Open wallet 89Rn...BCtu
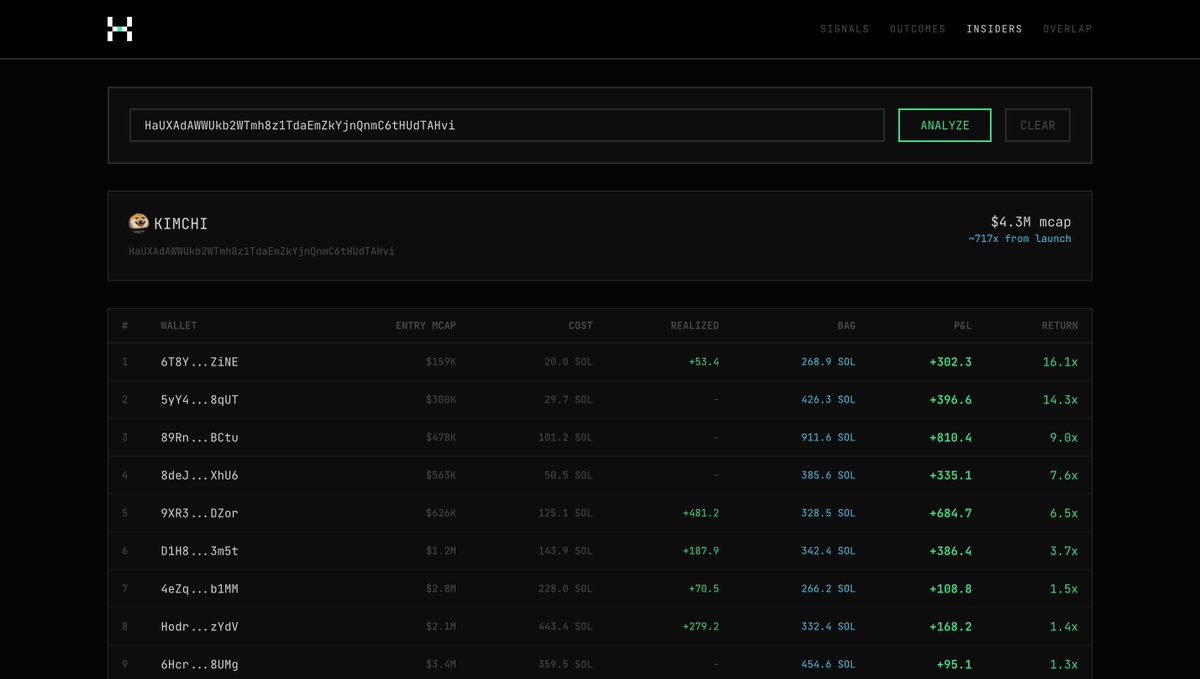The height and width of the screenshot is (679, 1200). [199, 438]
